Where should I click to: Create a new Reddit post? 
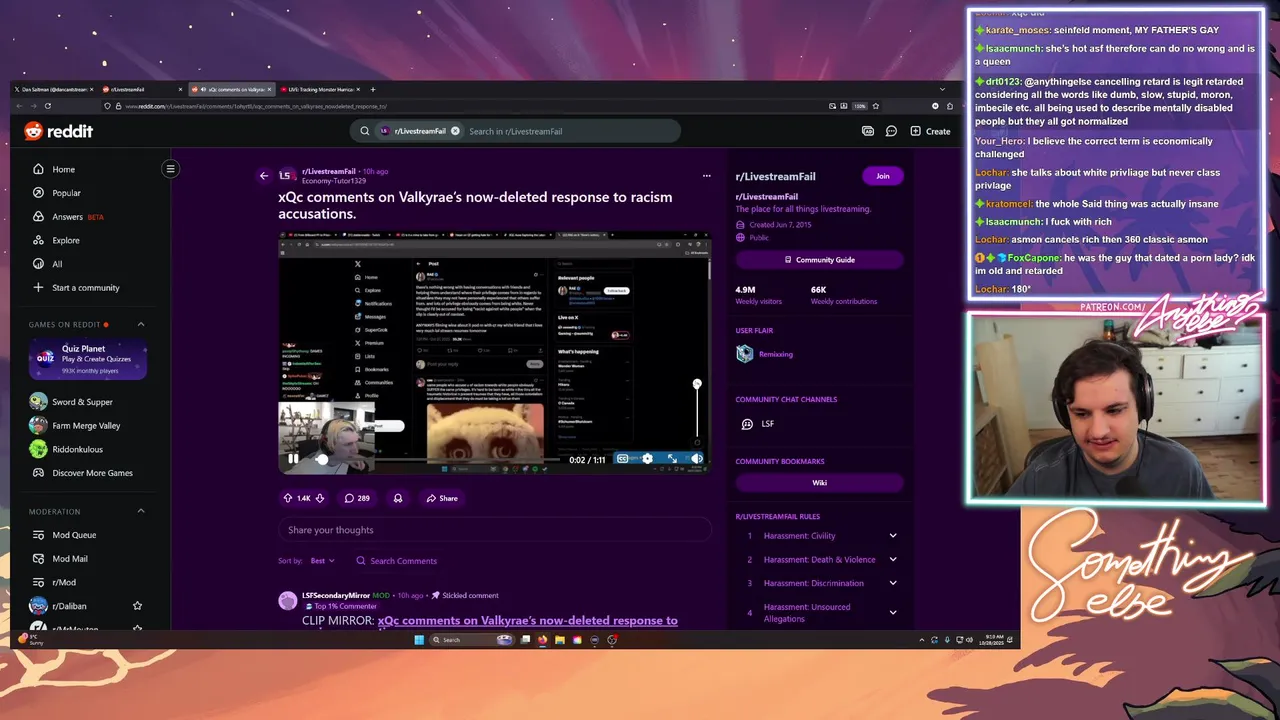[930, 131]
